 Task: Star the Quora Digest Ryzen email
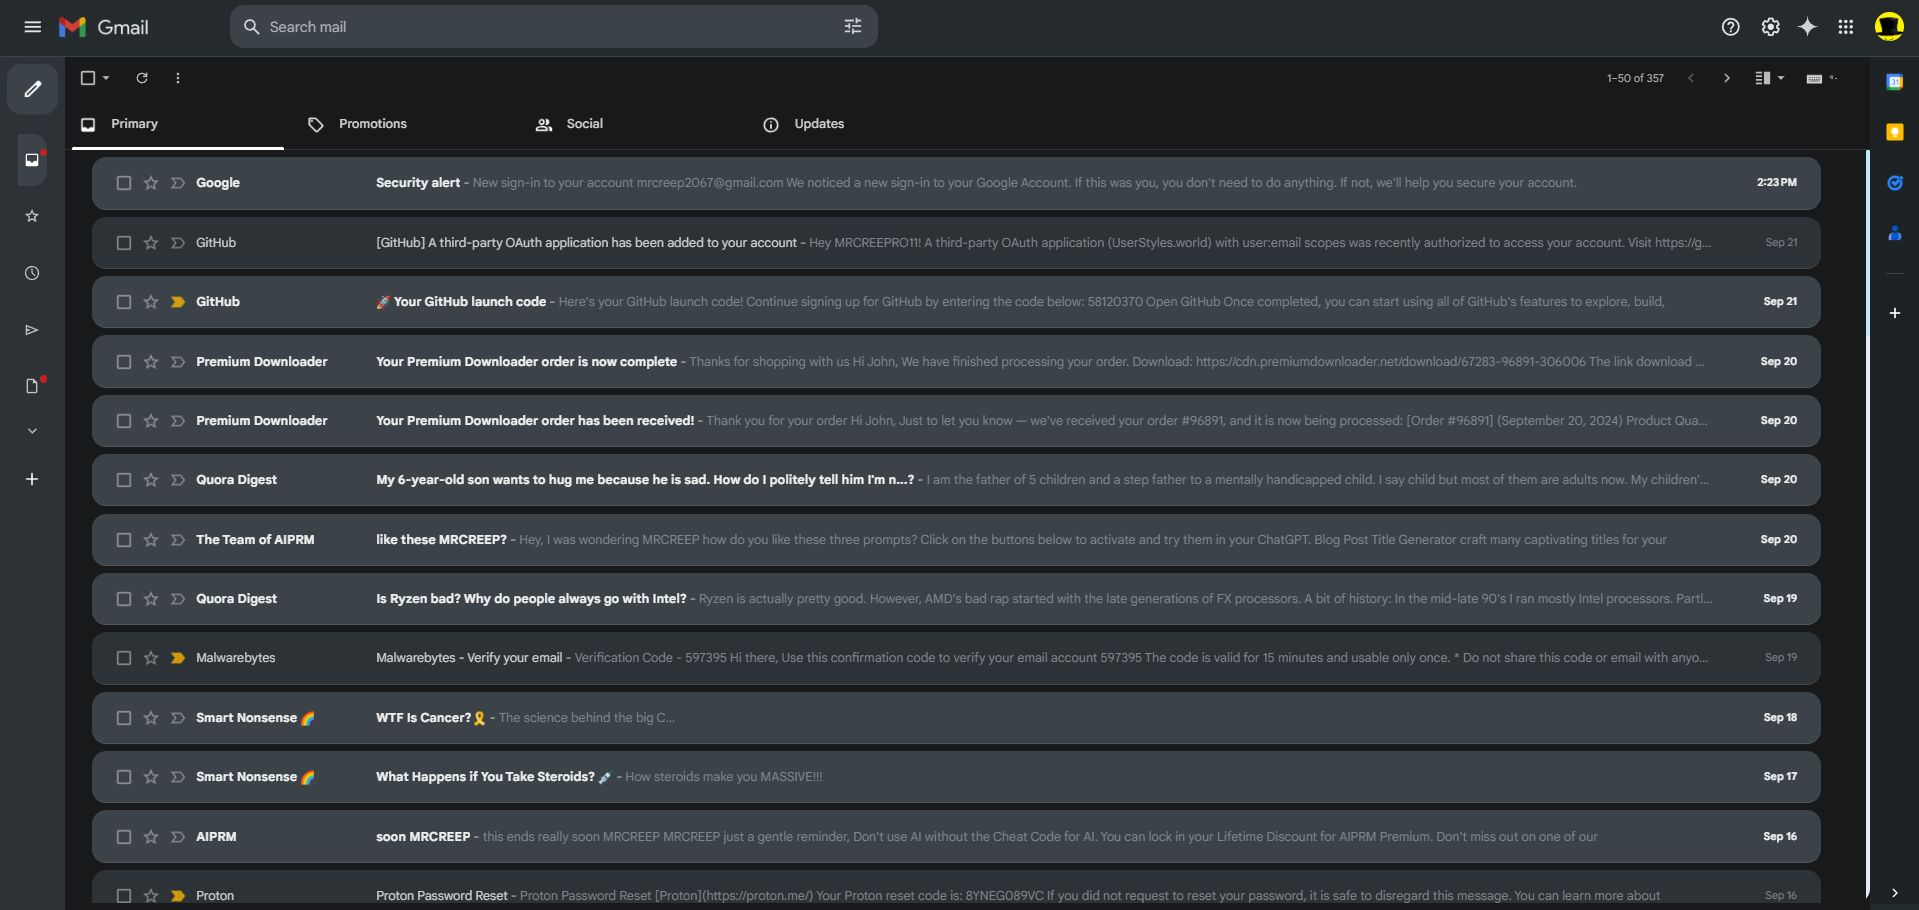pyautogui.click(x=151, y=599)
